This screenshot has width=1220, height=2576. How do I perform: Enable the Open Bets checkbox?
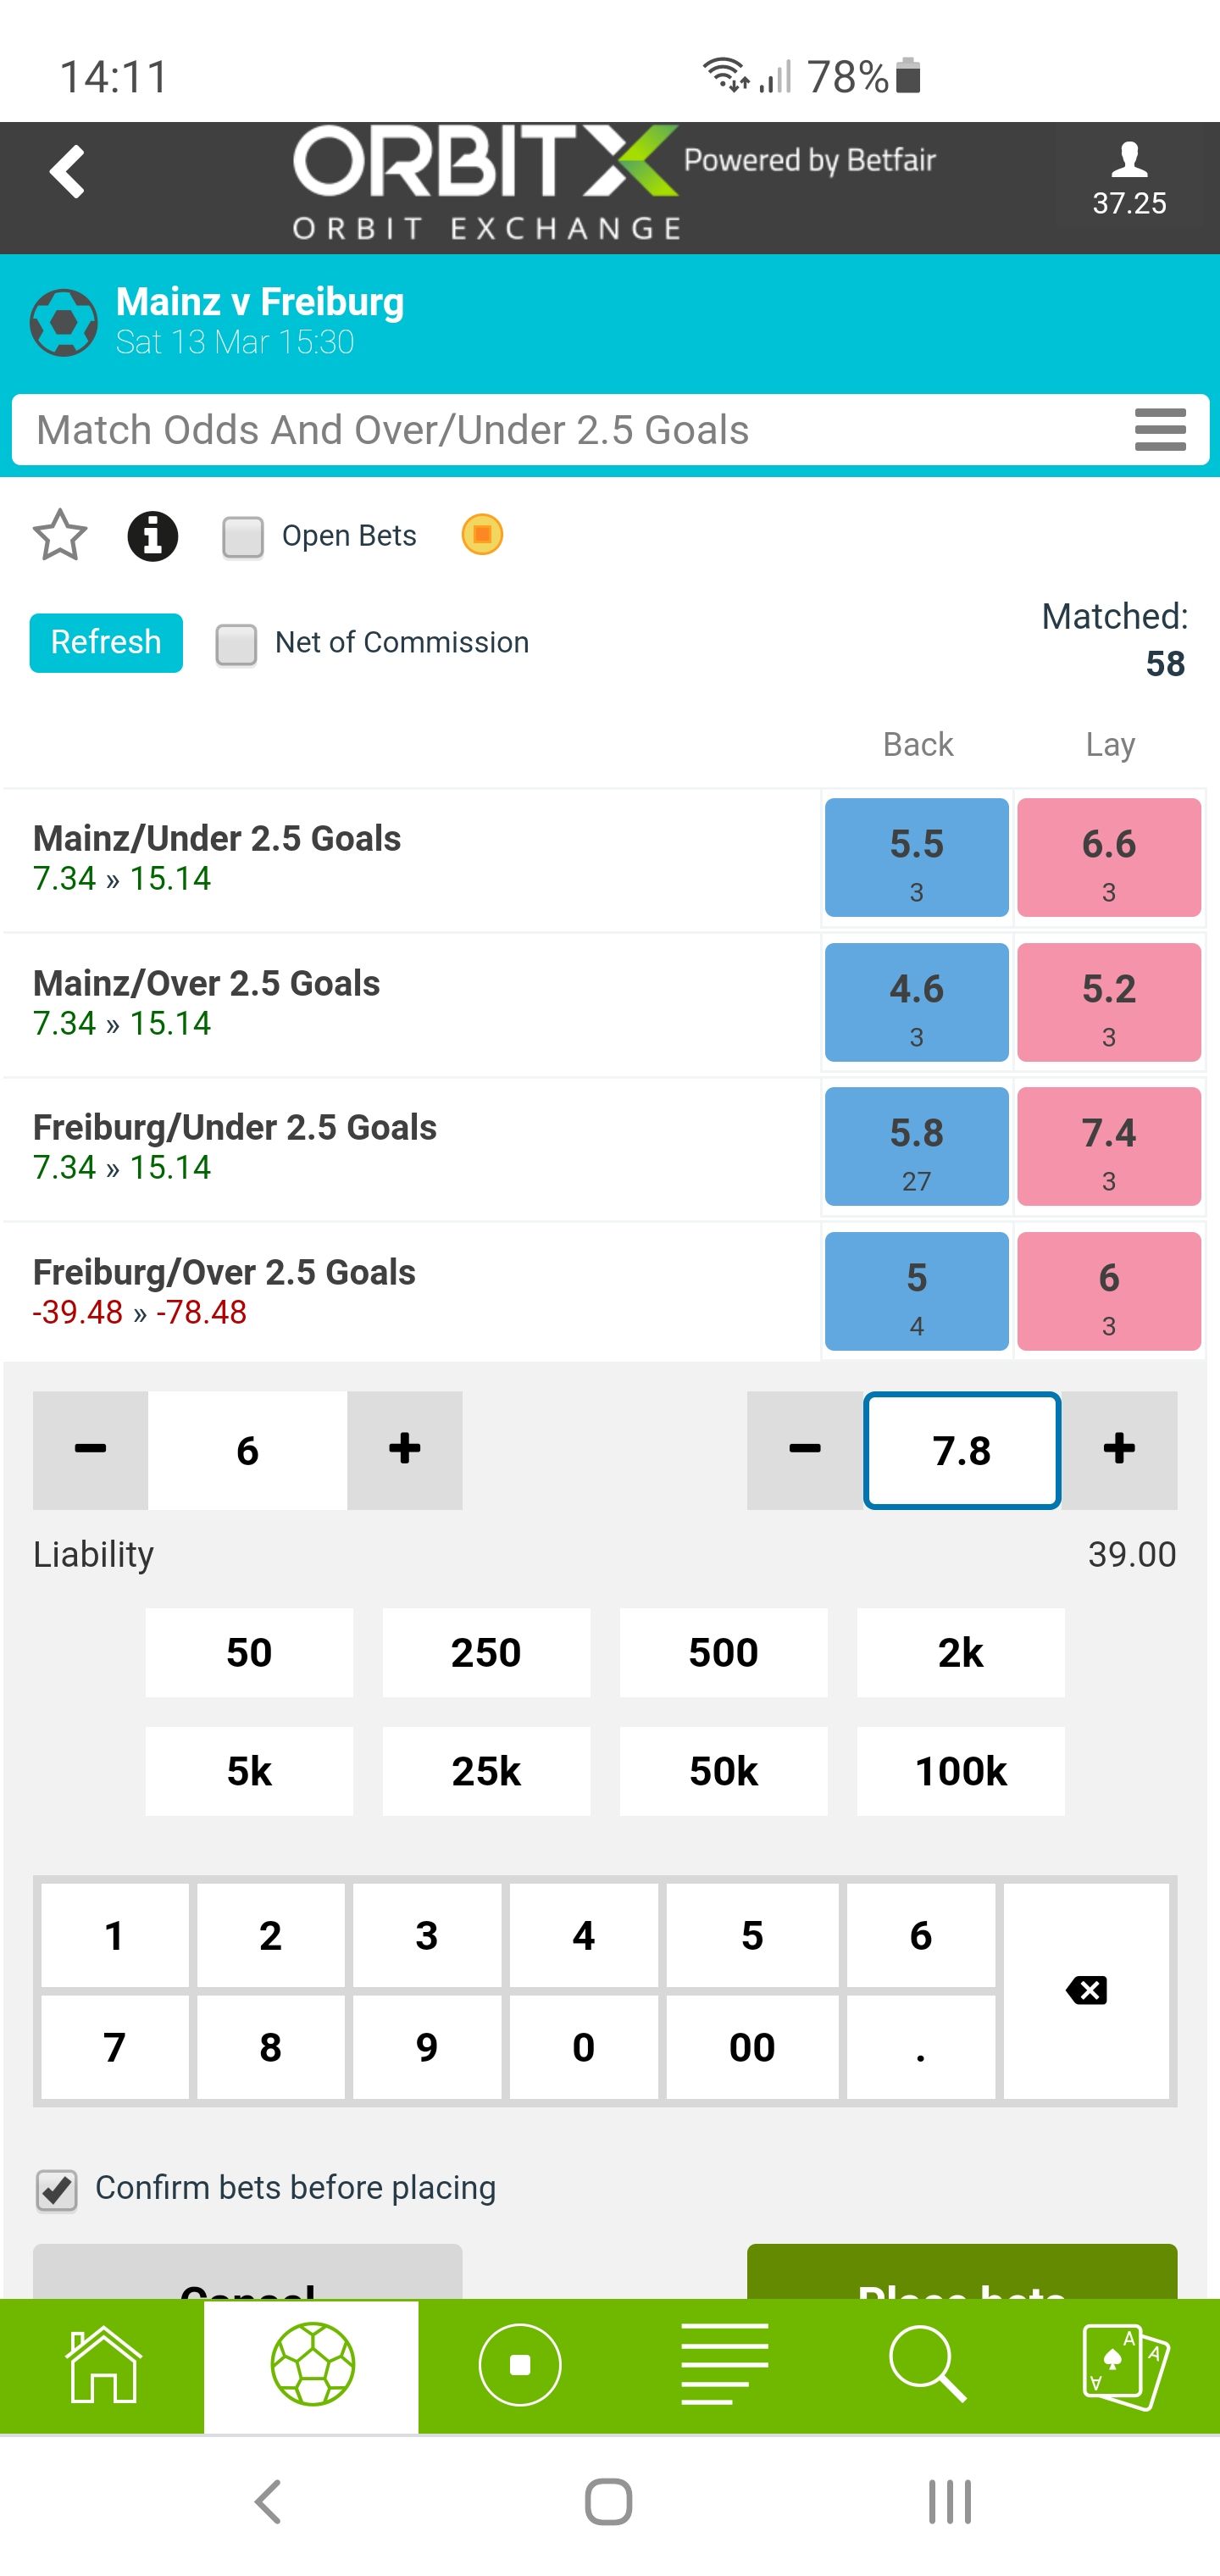coord(243,537)
